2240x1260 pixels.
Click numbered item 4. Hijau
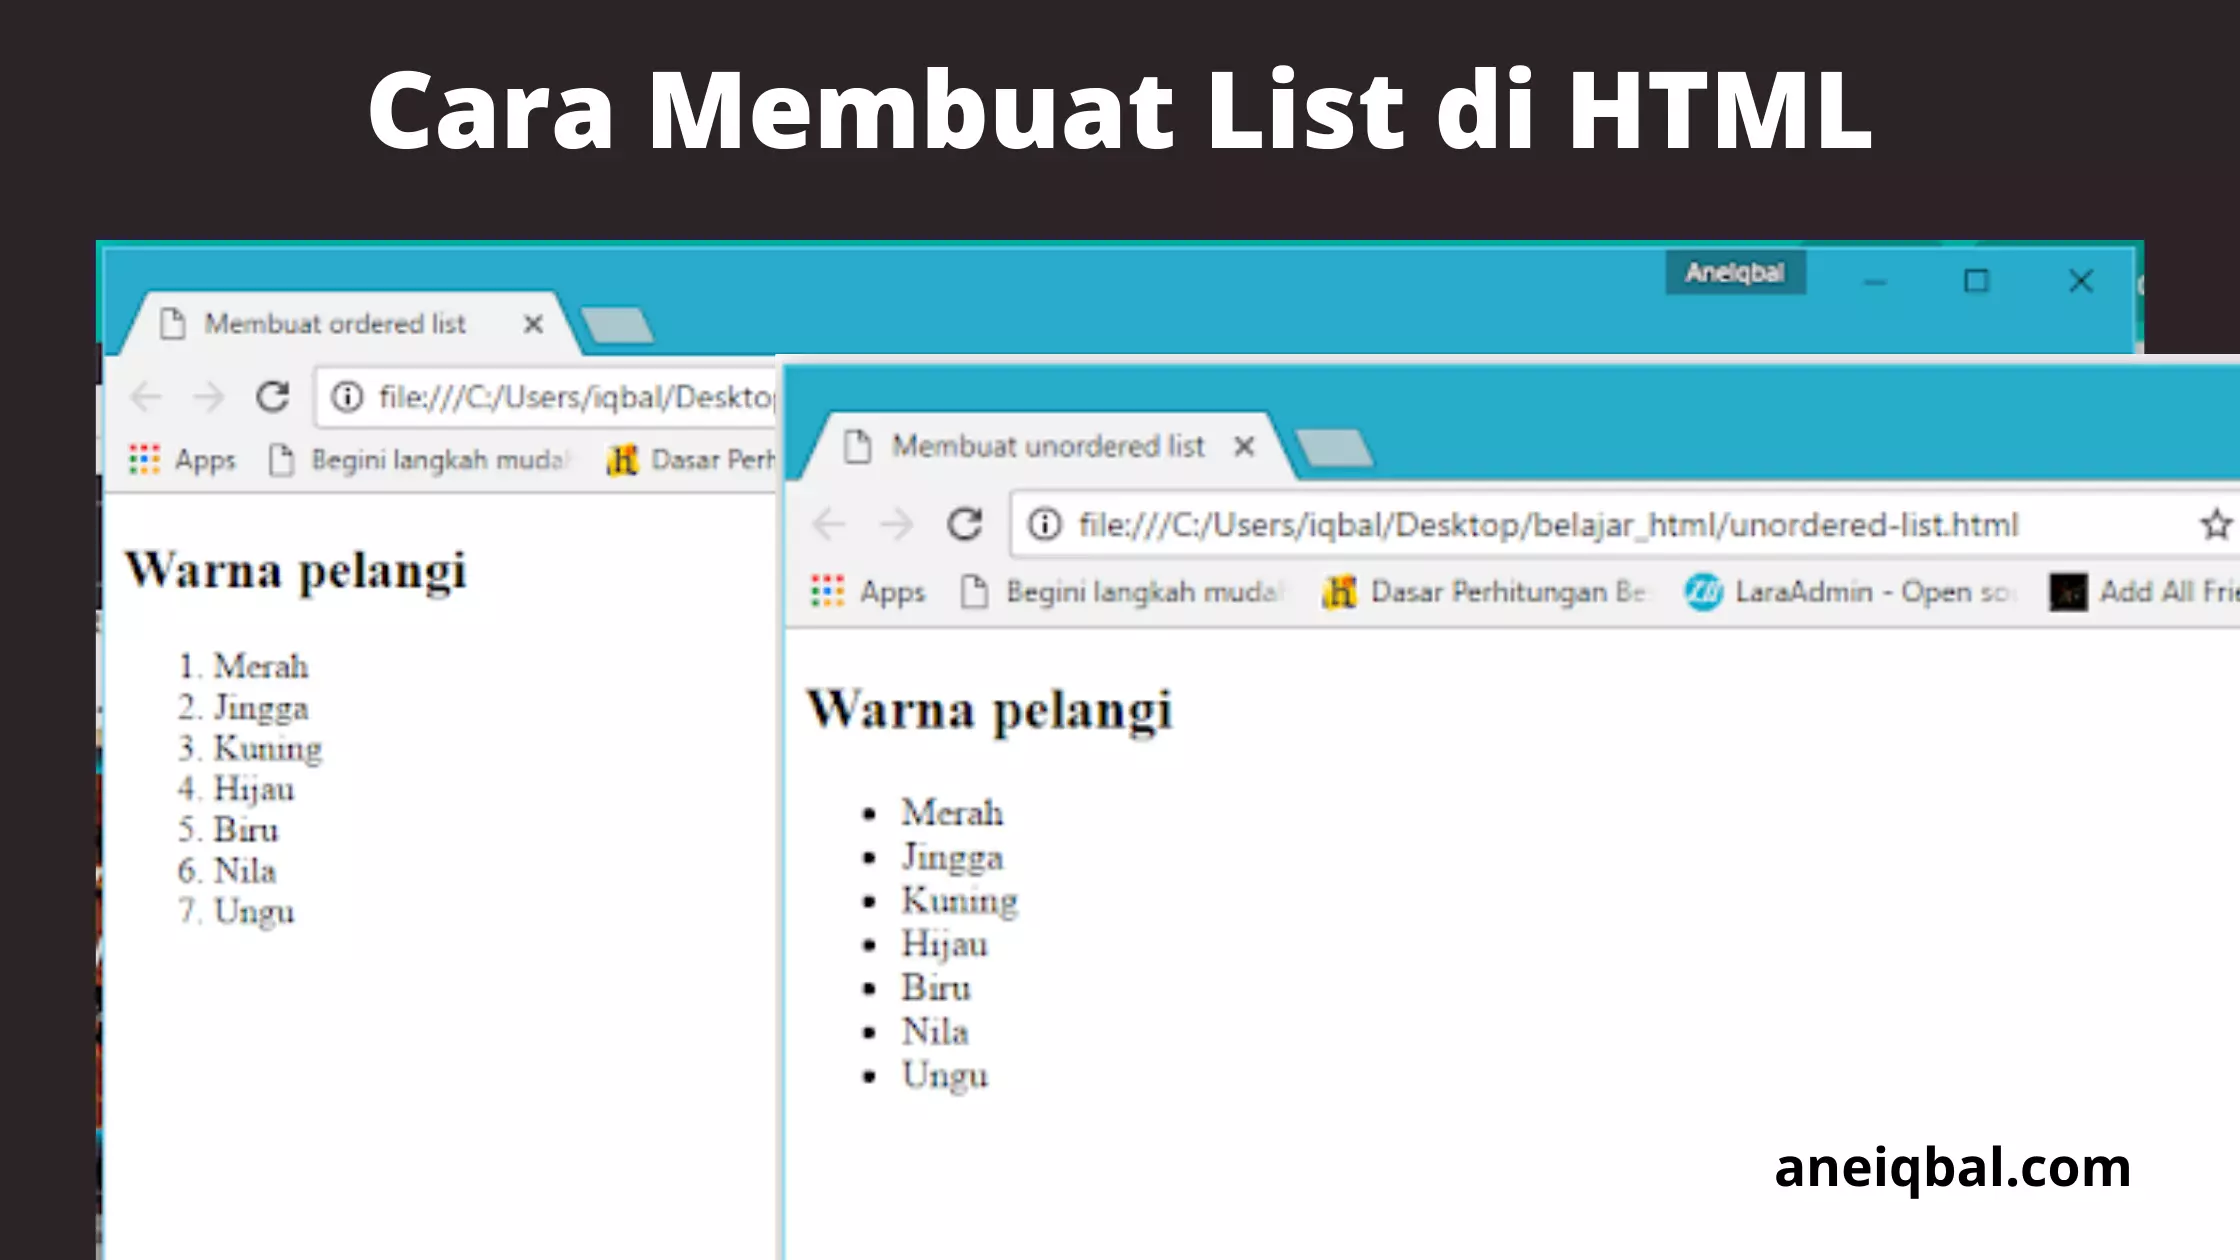236,789
